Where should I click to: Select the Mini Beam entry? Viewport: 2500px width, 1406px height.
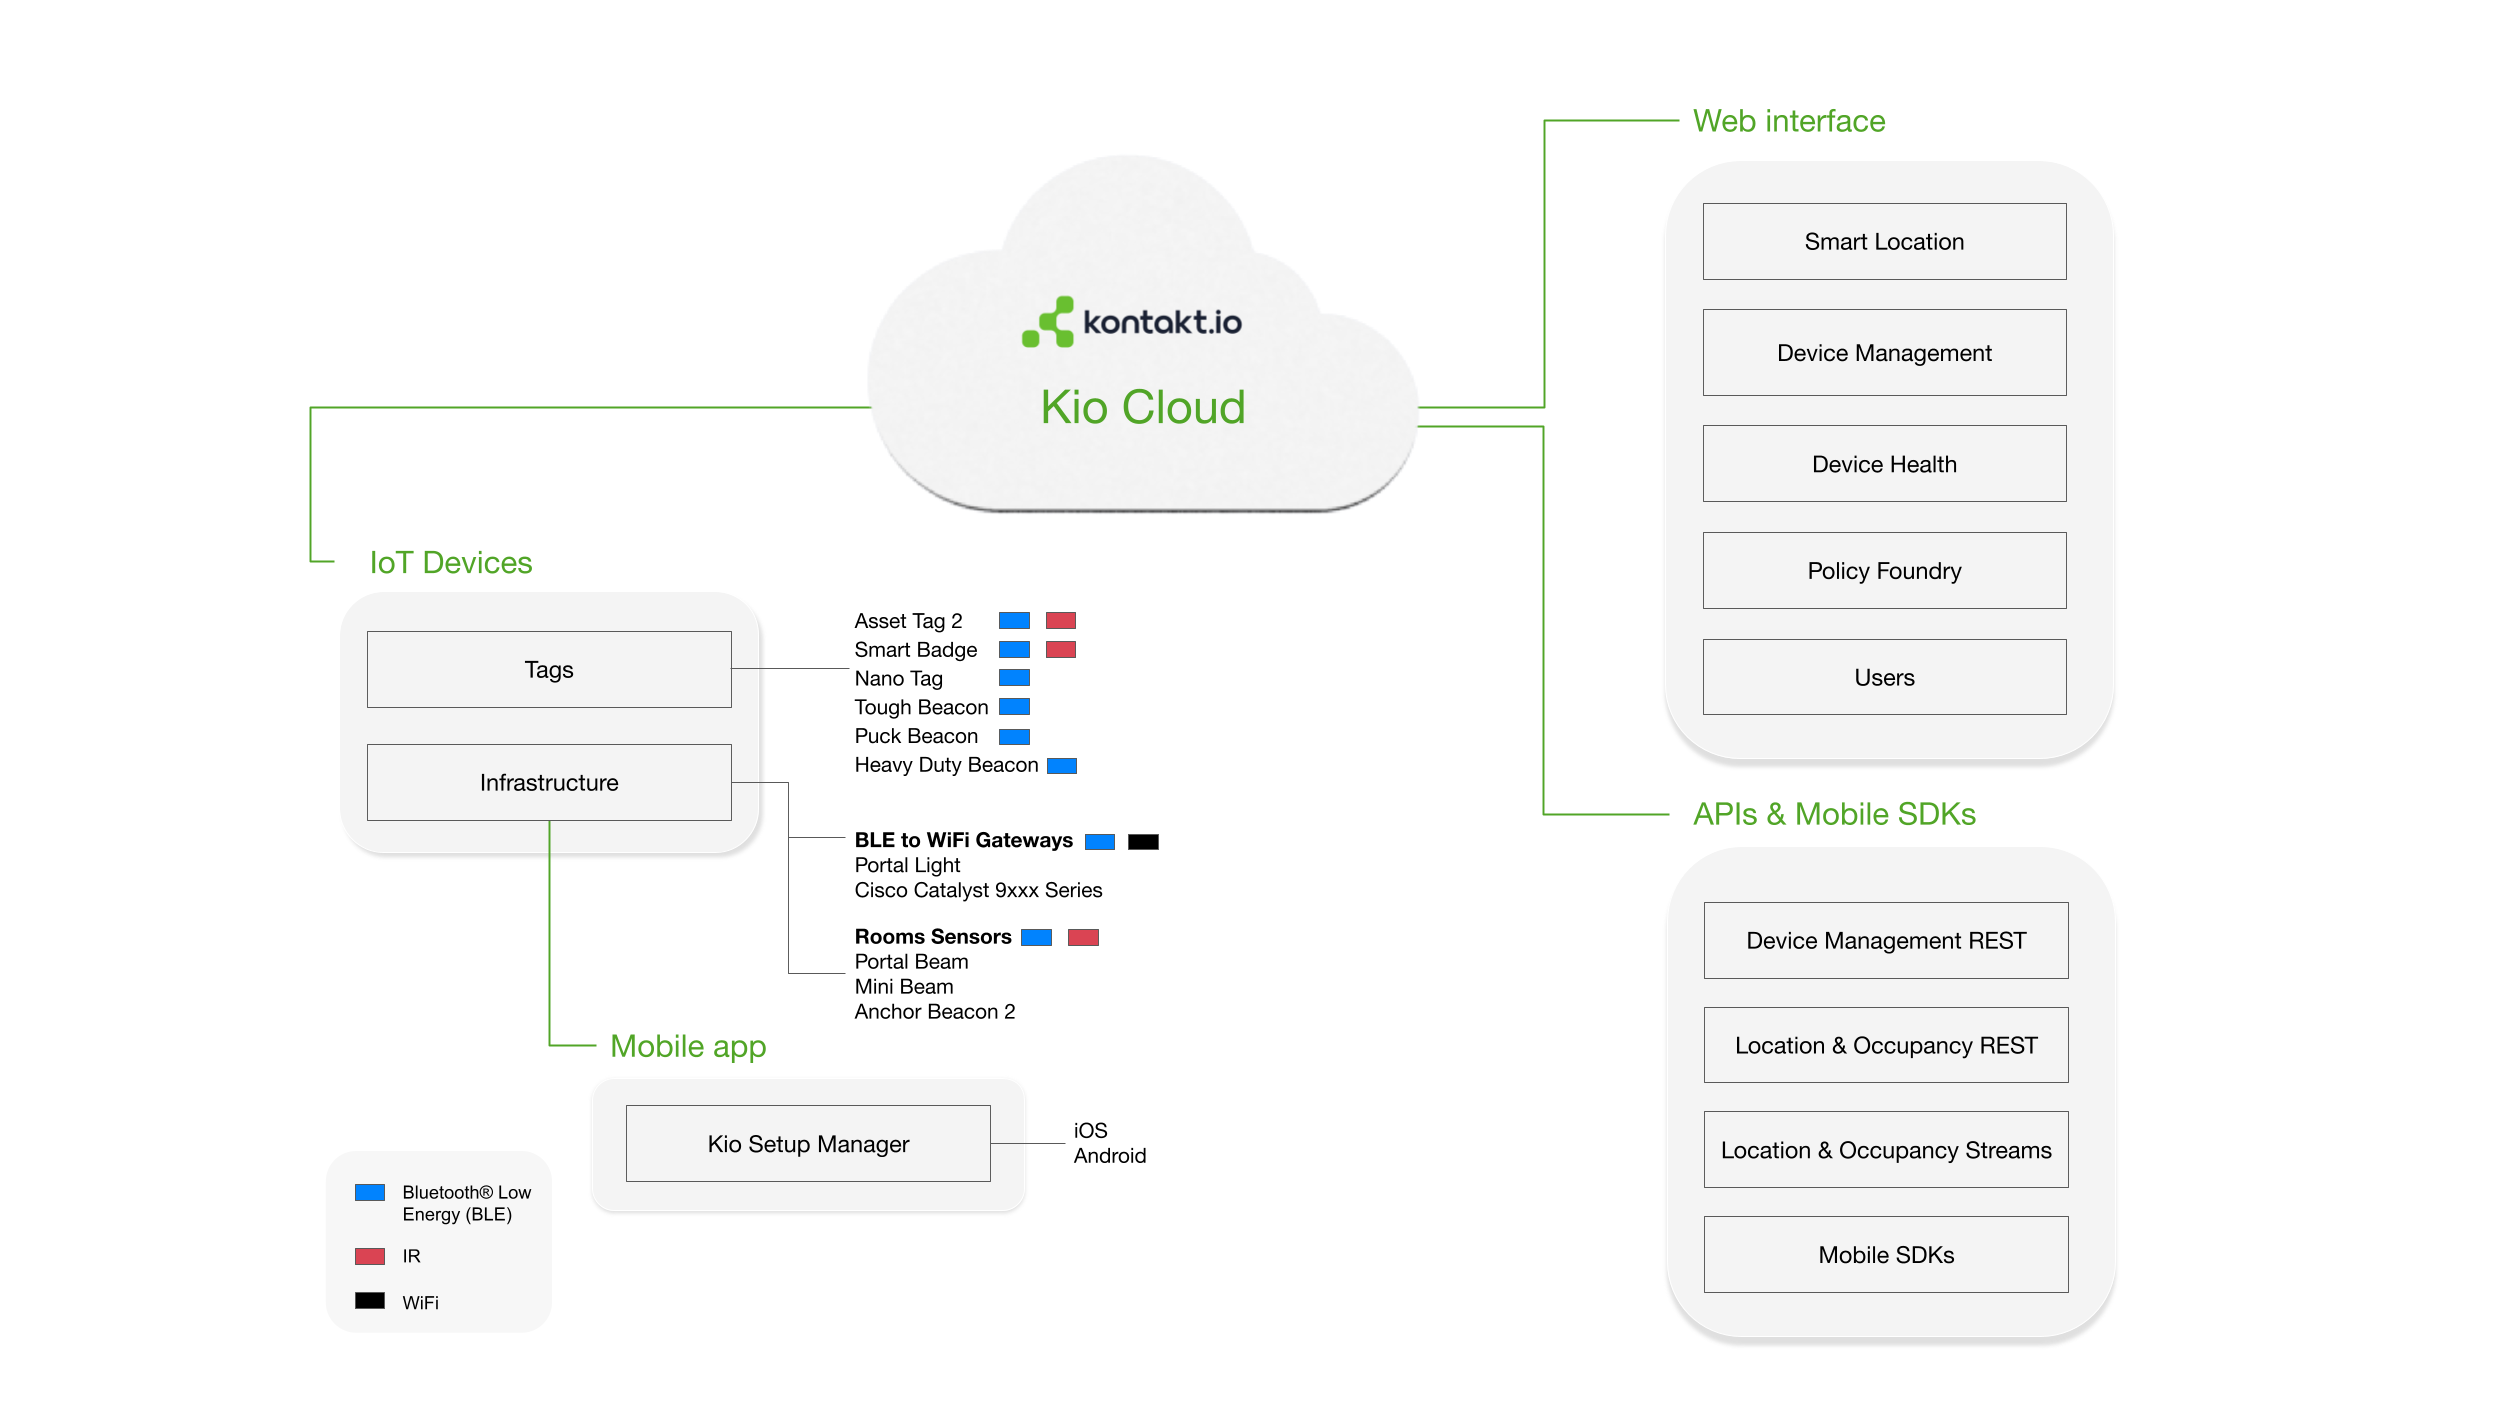pos(904,987)
